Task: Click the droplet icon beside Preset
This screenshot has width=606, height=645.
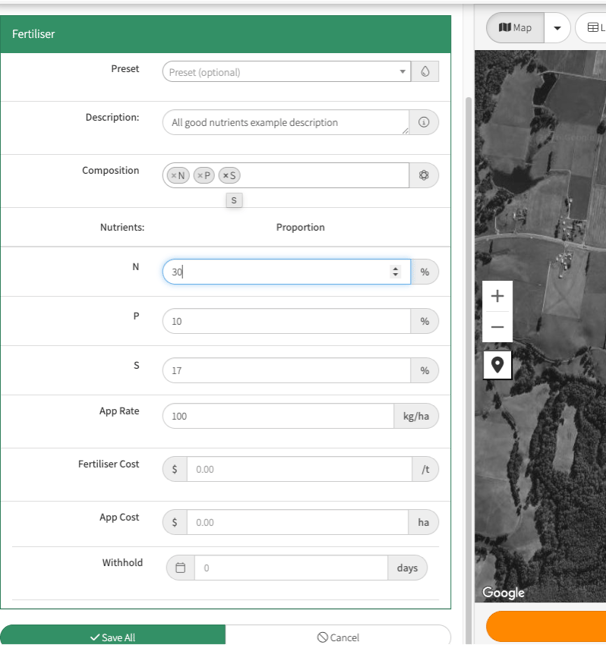Action: (x=425, y=72)
